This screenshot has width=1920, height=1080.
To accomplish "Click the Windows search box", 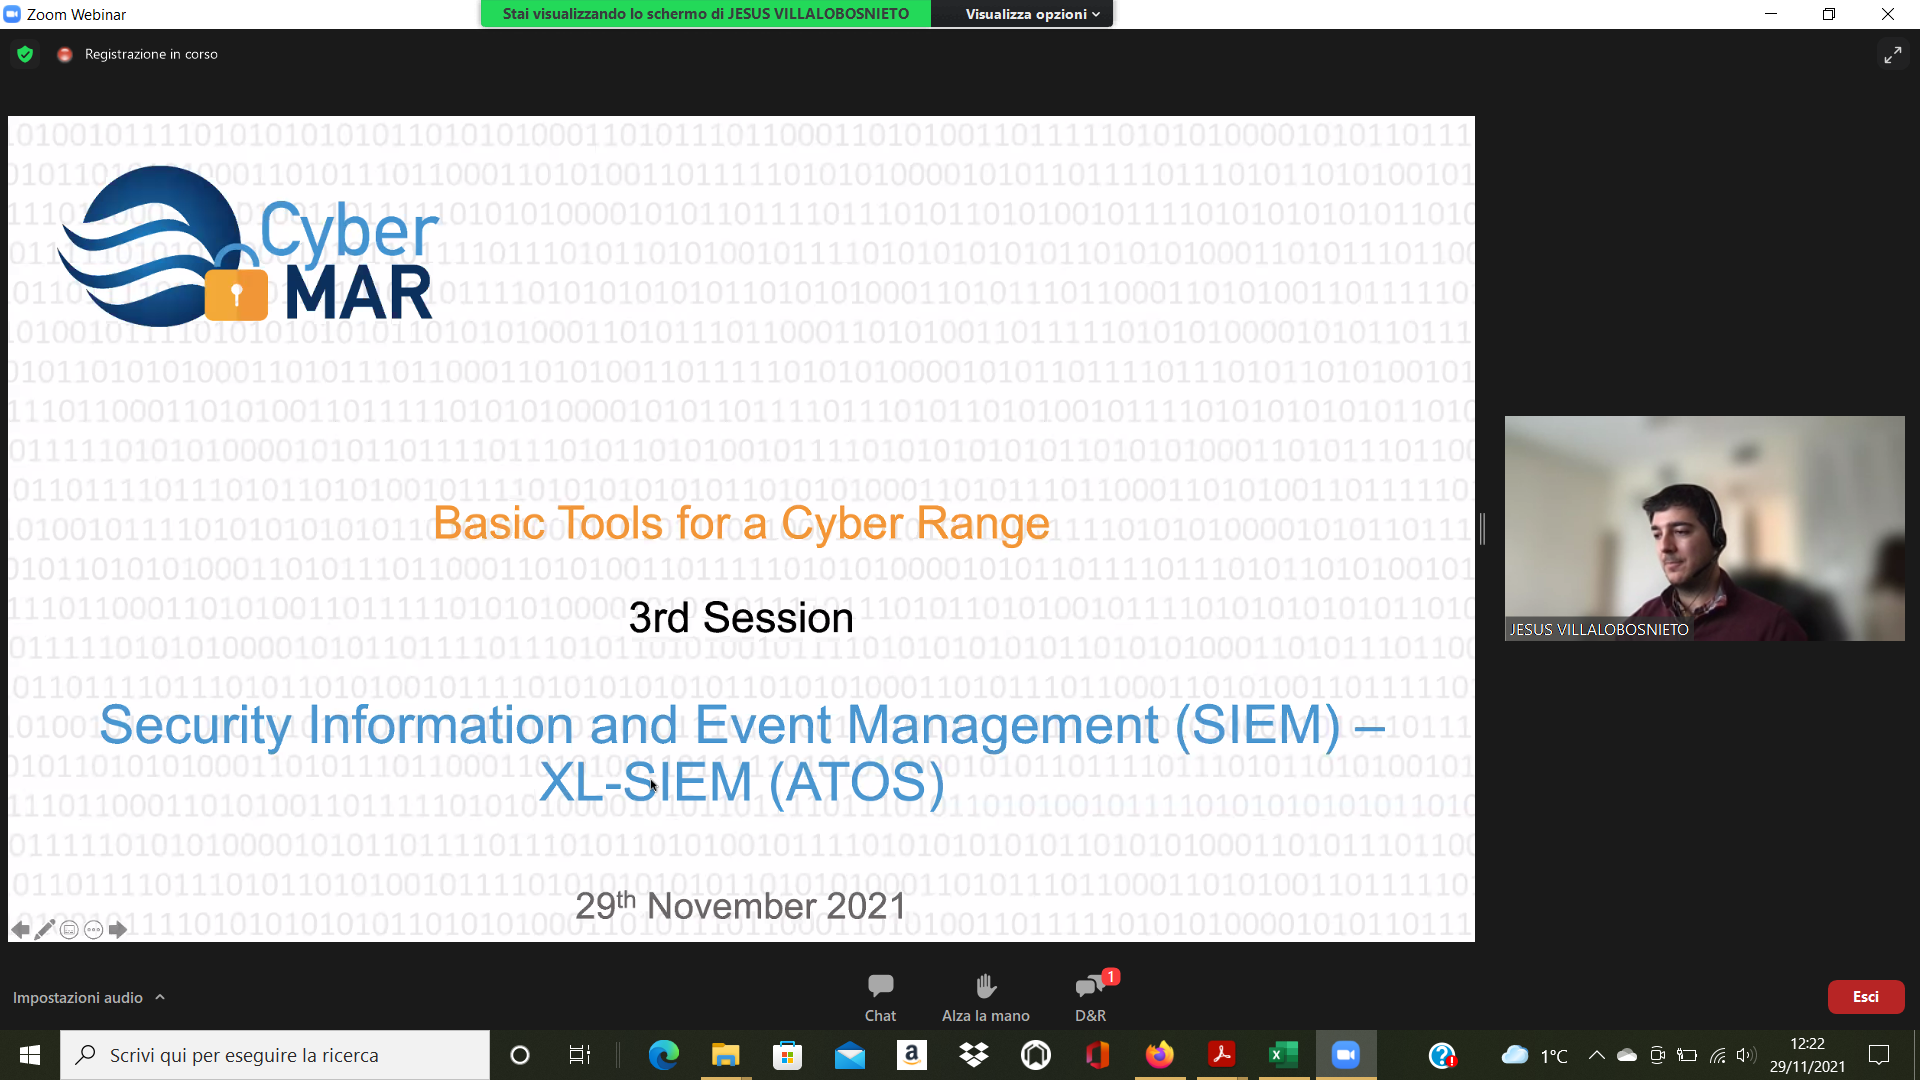I will 275,1055.
